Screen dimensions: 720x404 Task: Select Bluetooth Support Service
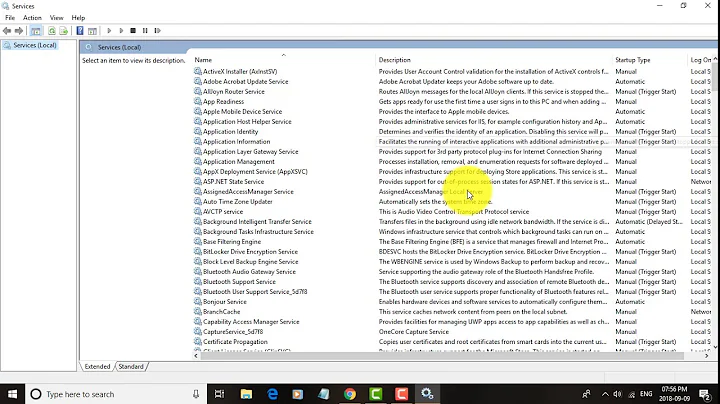(x=239, y=282)
